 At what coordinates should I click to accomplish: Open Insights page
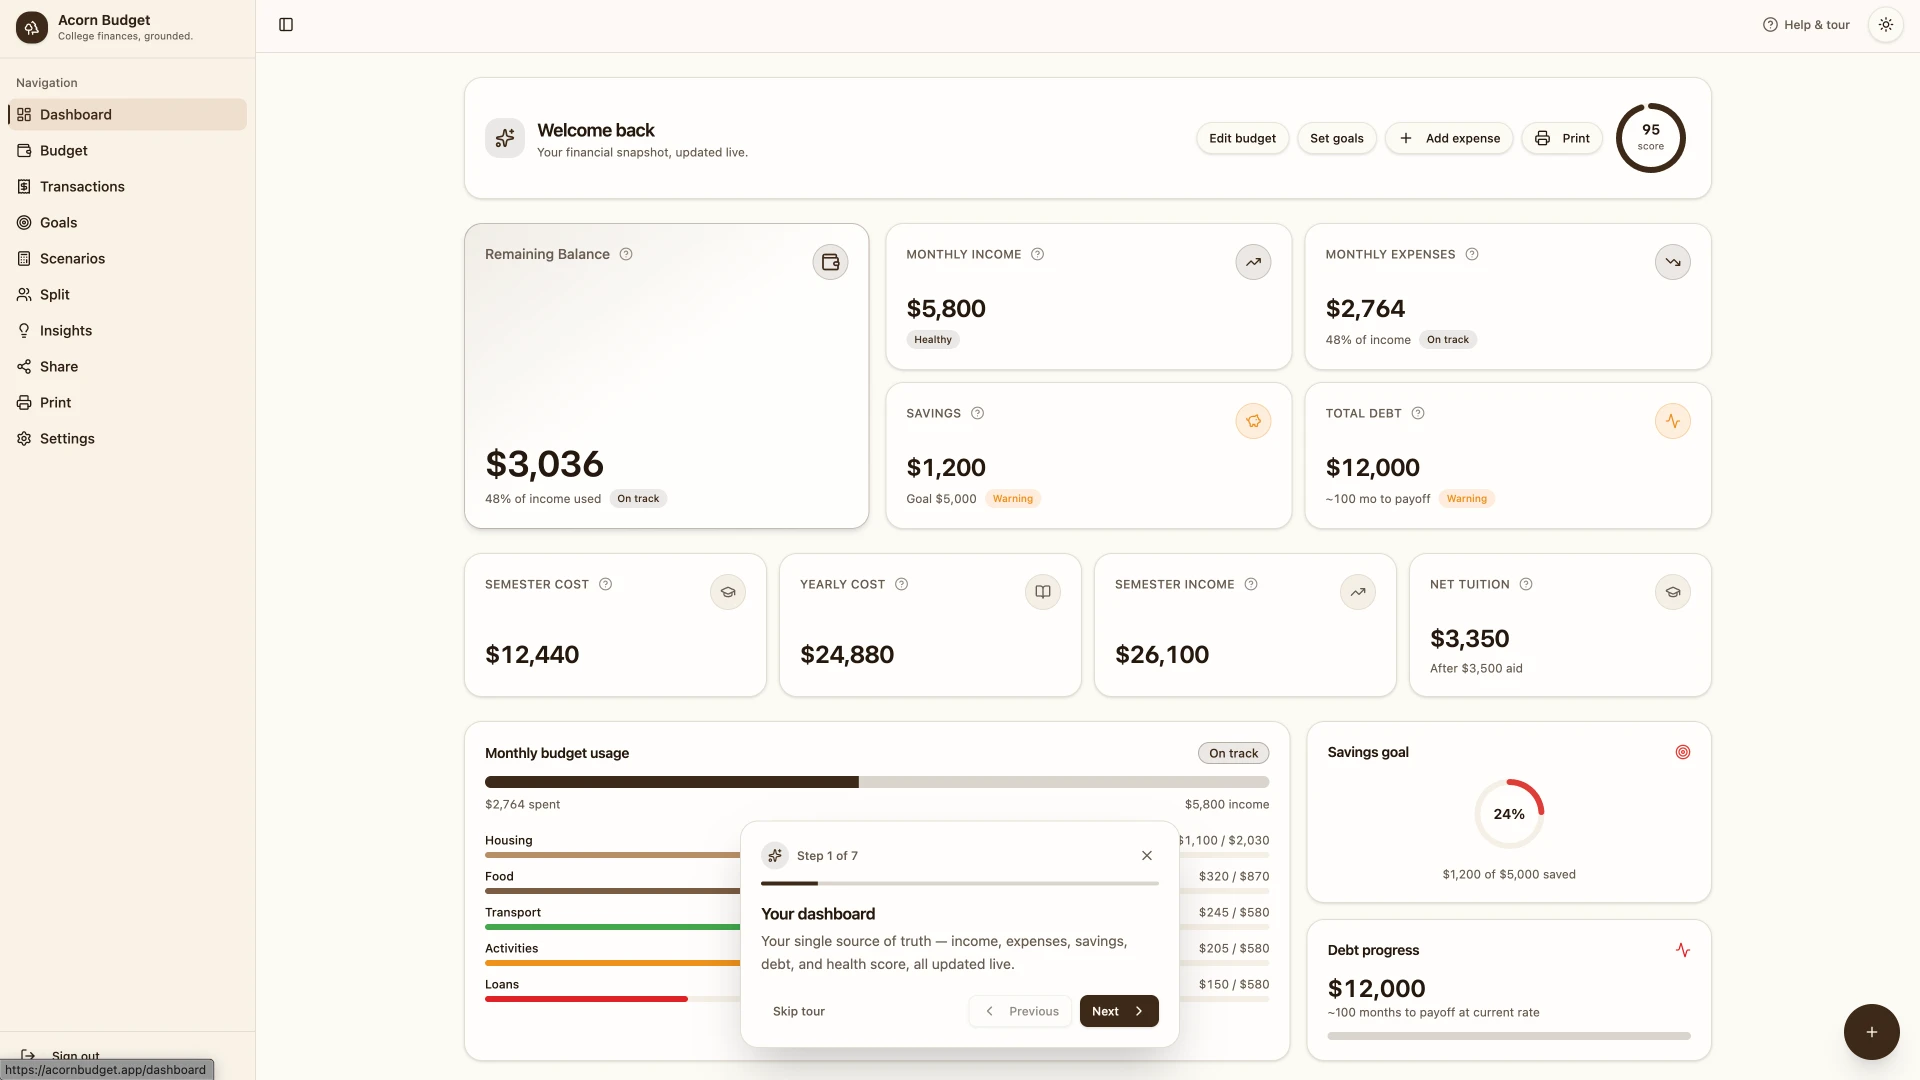[128, 330]
